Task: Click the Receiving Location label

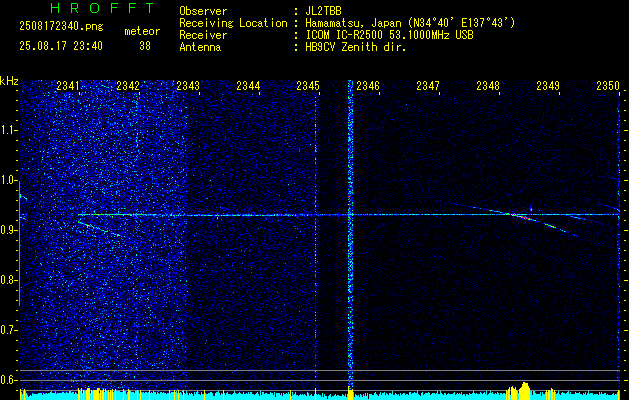Action: point(233,23)
